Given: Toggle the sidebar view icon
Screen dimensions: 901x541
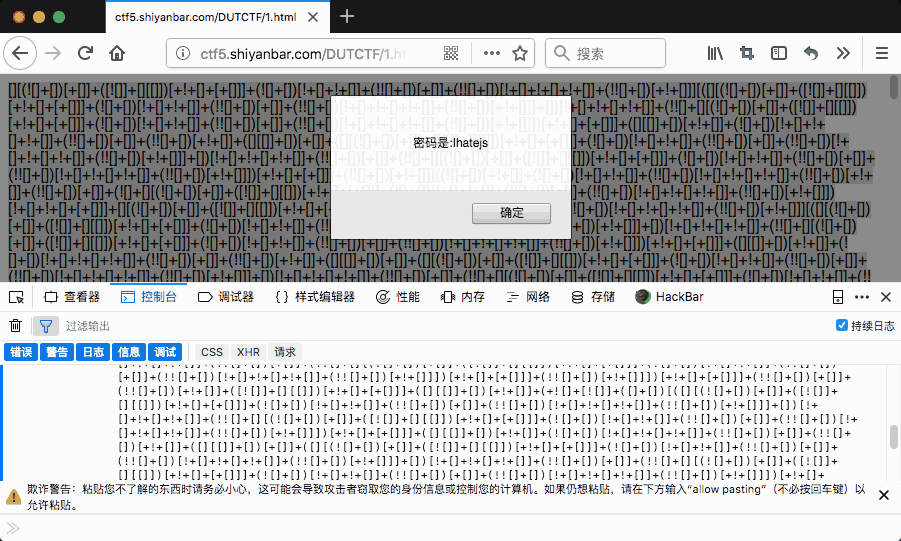Looking at the screenshot, I should point(779,53).
